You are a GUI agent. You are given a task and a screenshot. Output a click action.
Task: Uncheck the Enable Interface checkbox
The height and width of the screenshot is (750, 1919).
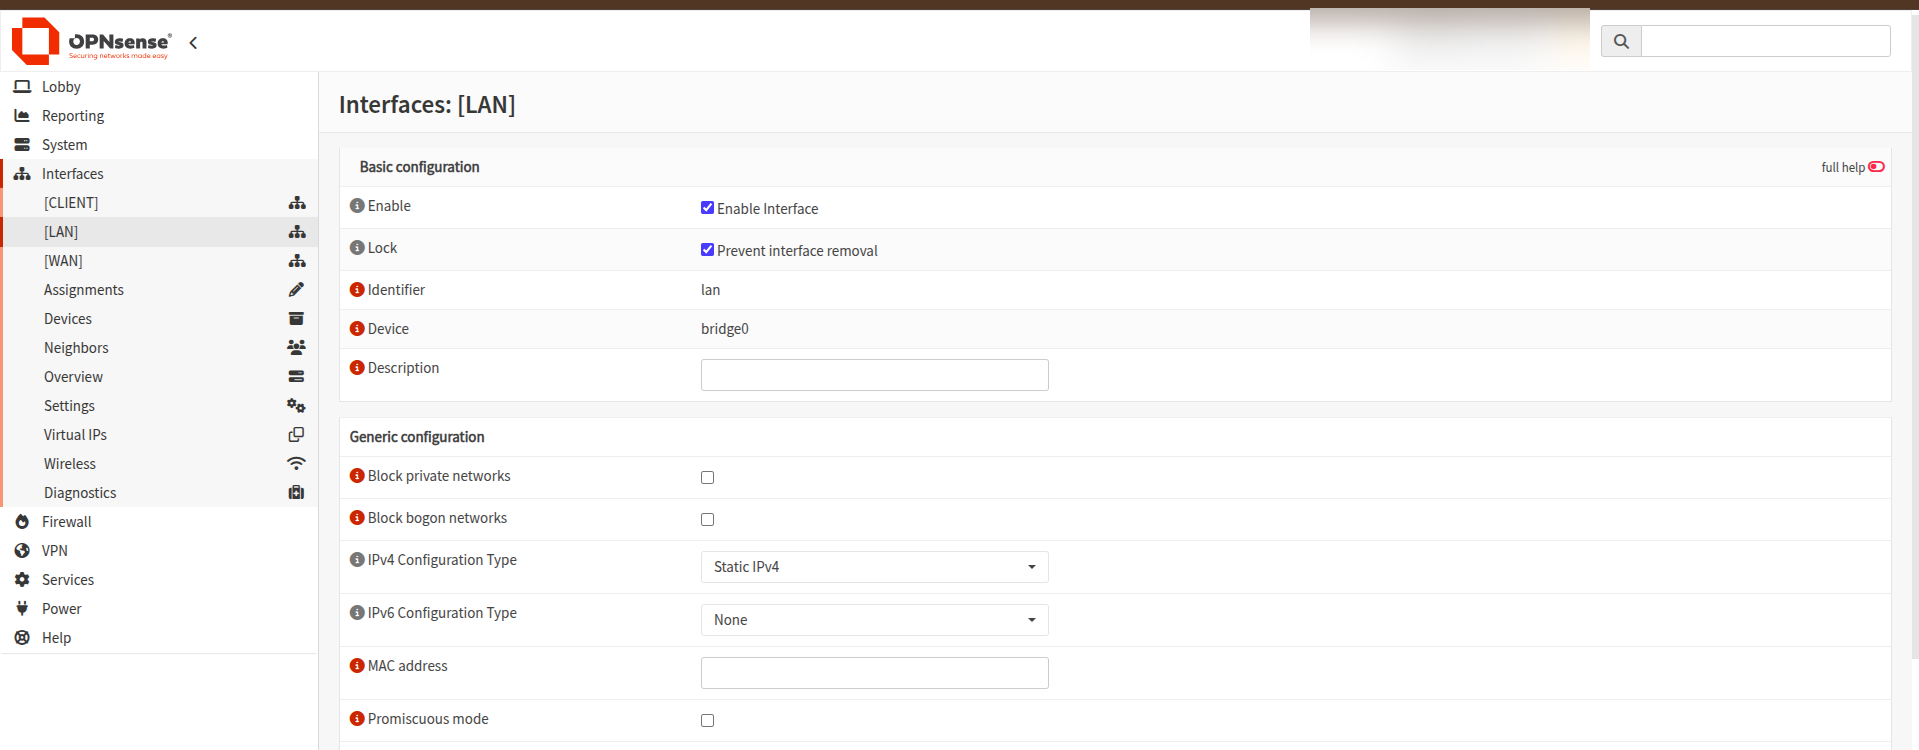coord(707,208)
